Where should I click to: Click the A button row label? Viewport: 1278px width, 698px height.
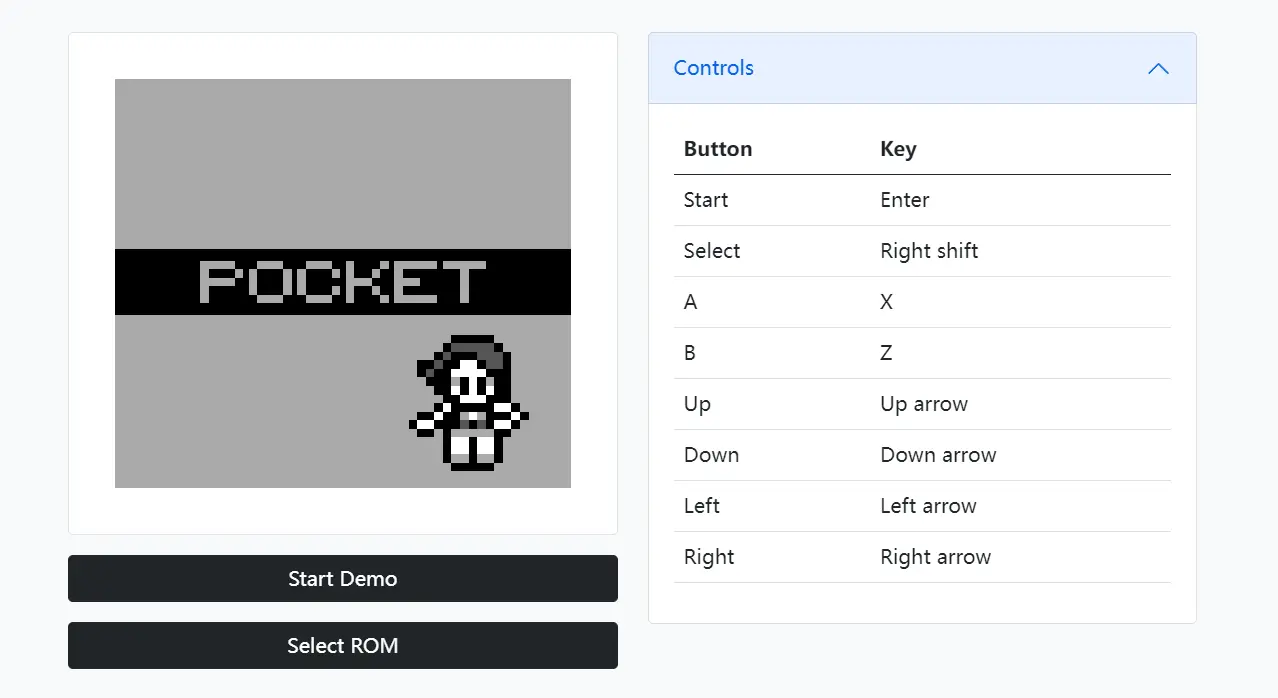click(690, 302)
